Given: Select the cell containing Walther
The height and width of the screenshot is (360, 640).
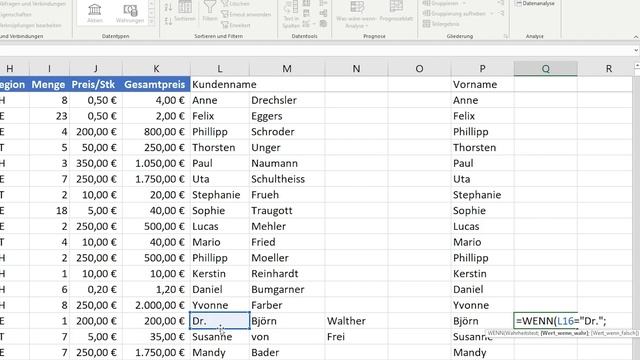Looking at the screenshot, I should [356, 321].
